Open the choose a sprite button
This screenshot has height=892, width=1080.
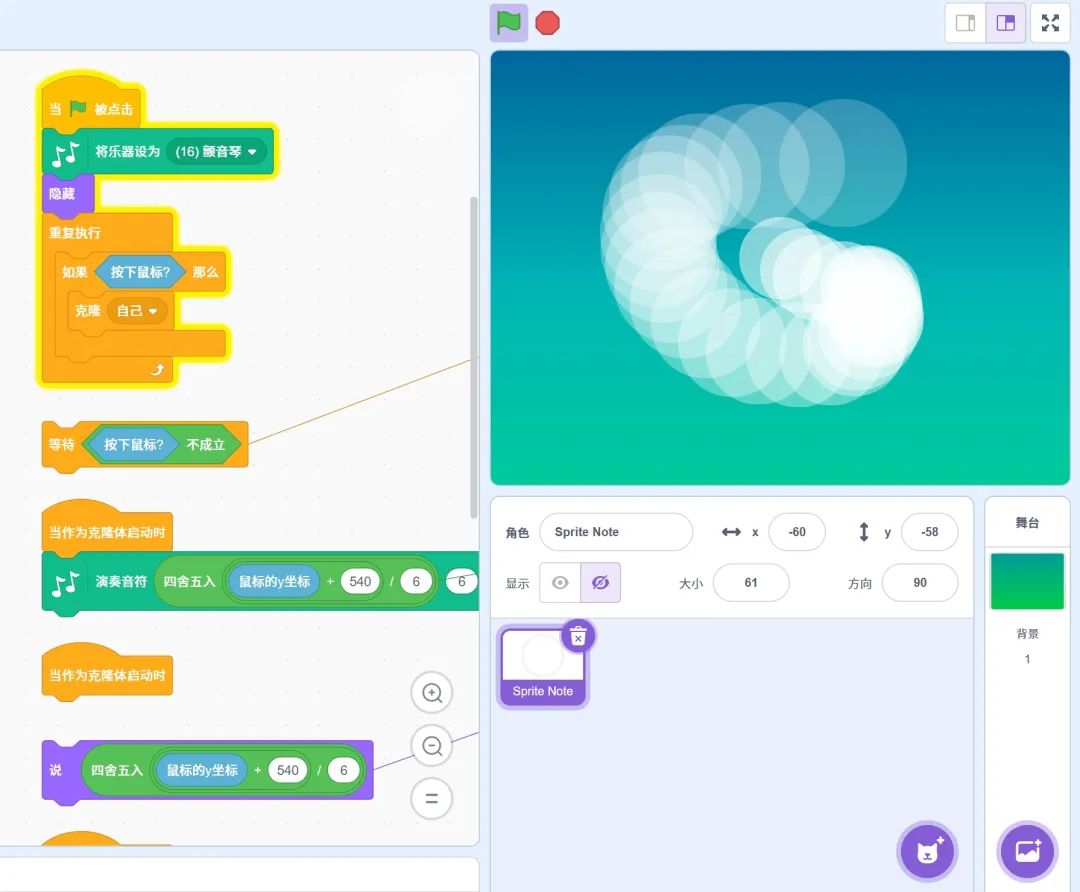(928, 851)
